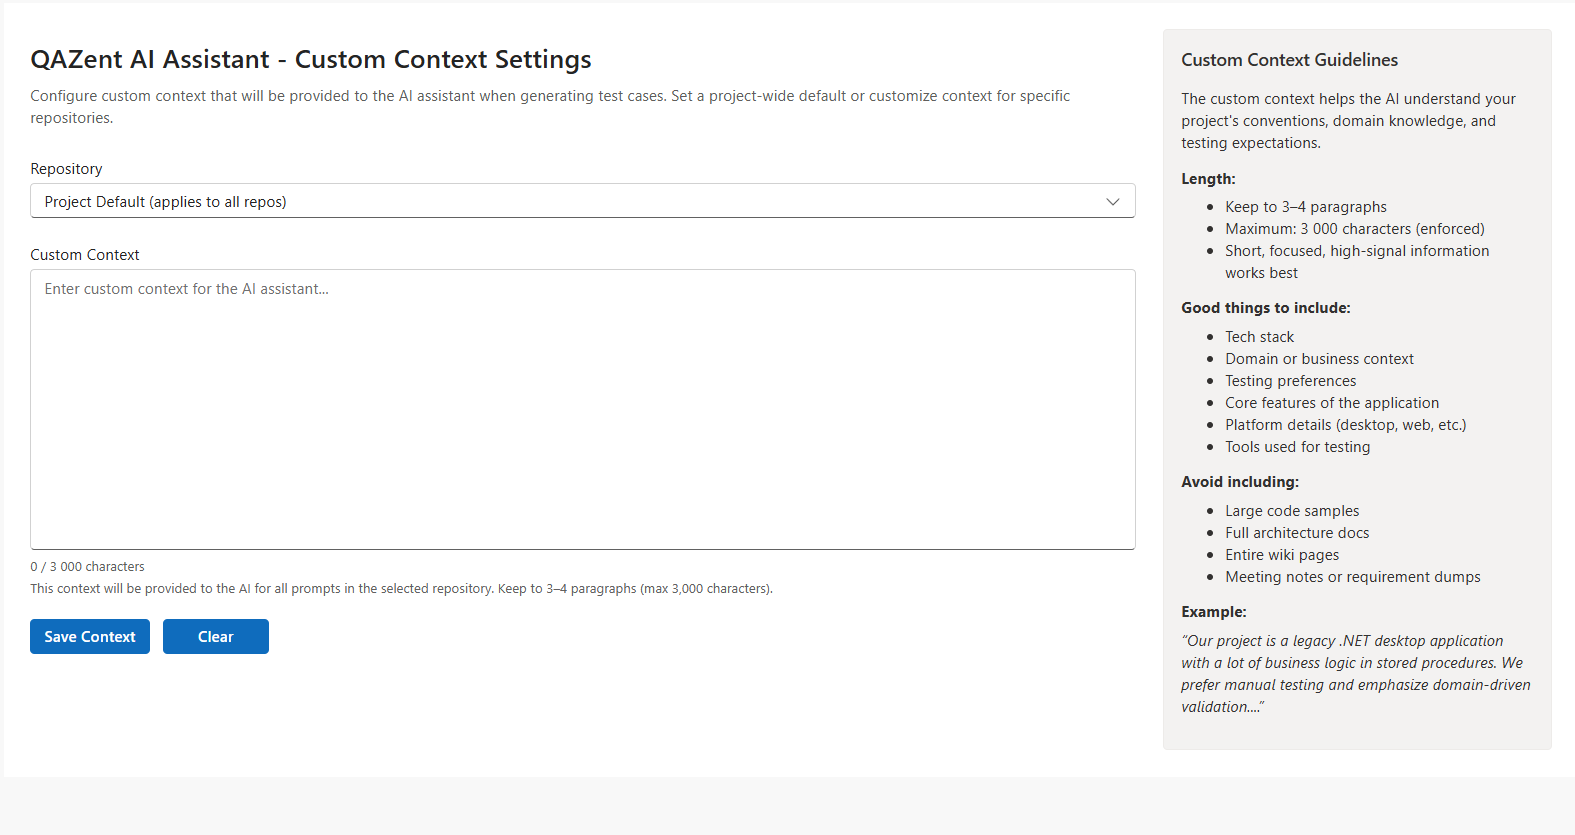
Task: Click the hint text below character counter
Action: (401, 589)
